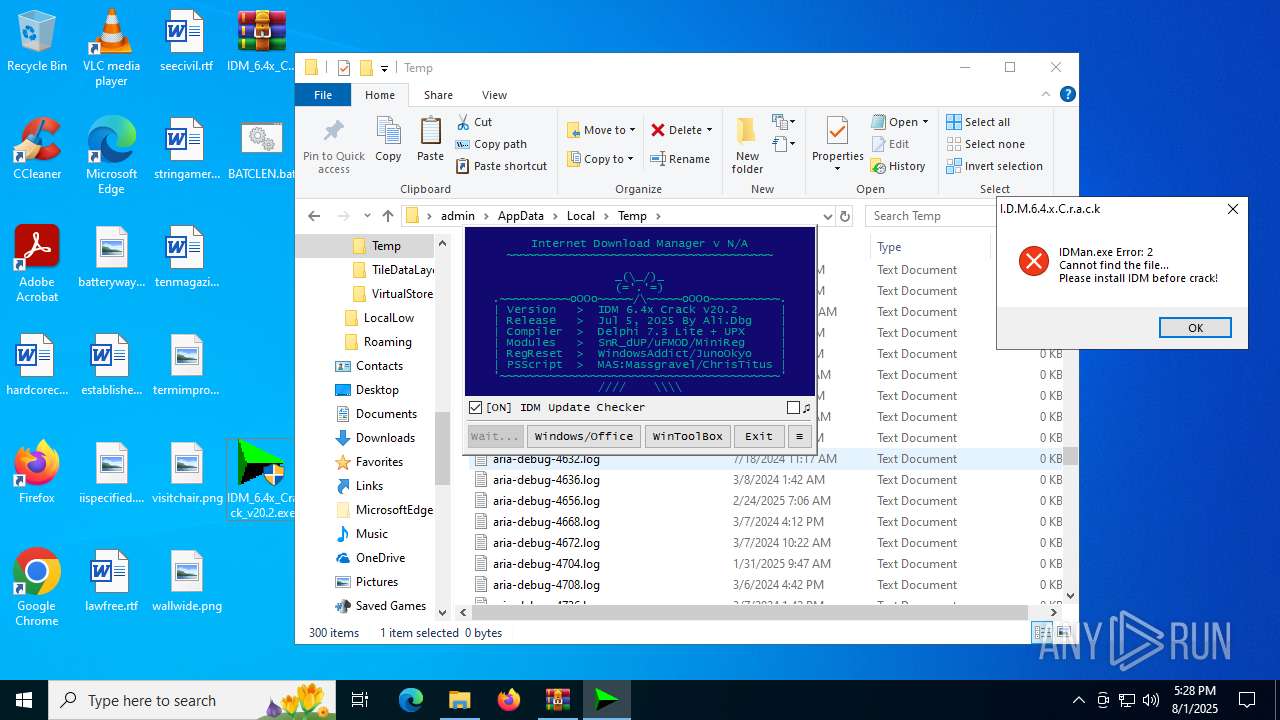Show hidden system tray icons
Image resolution: width=1280 pixels, height=720 pixels.
1078,700
